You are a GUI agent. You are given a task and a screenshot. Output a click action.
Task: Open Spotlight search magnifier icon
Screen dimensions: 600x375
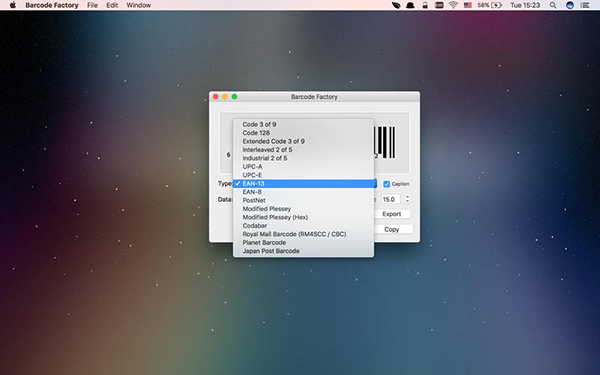553,5
